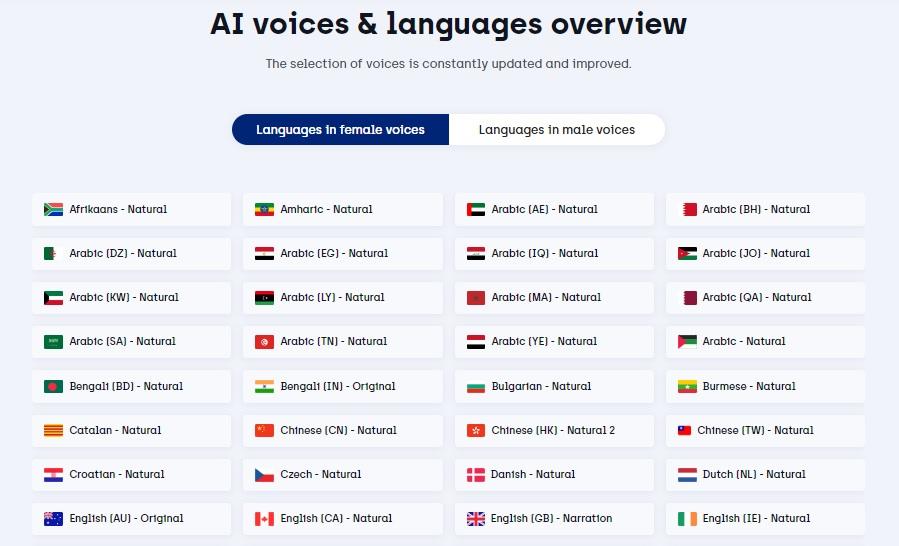Image resolution: width=899 pixels, height=546 pixels.
Task: Open Arabic (LY) - Natural label
Action: [x=332, y=298]
